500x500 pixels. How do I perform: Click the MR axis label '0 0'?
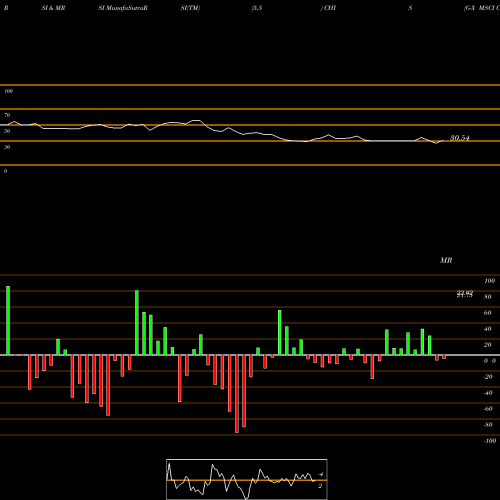click(490, 361)
